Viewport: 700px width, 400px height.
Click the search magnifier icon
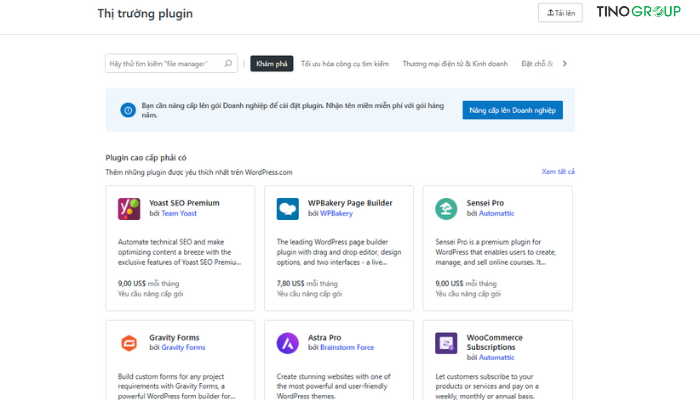click(228, 63)
